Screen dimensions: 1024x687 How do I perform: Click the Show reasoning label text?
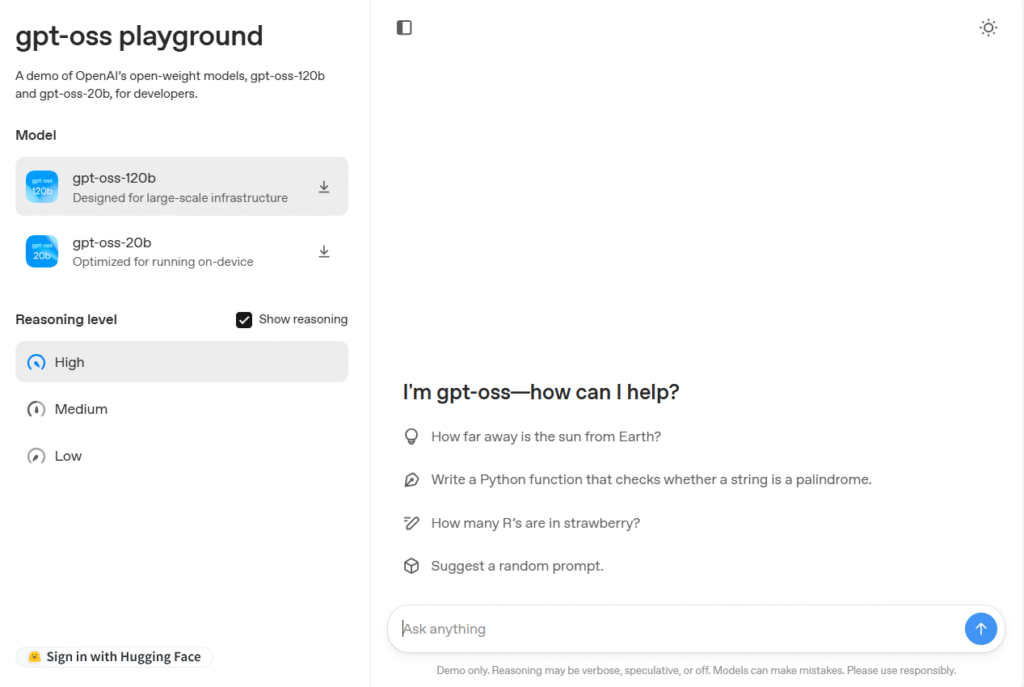point(303,319)
